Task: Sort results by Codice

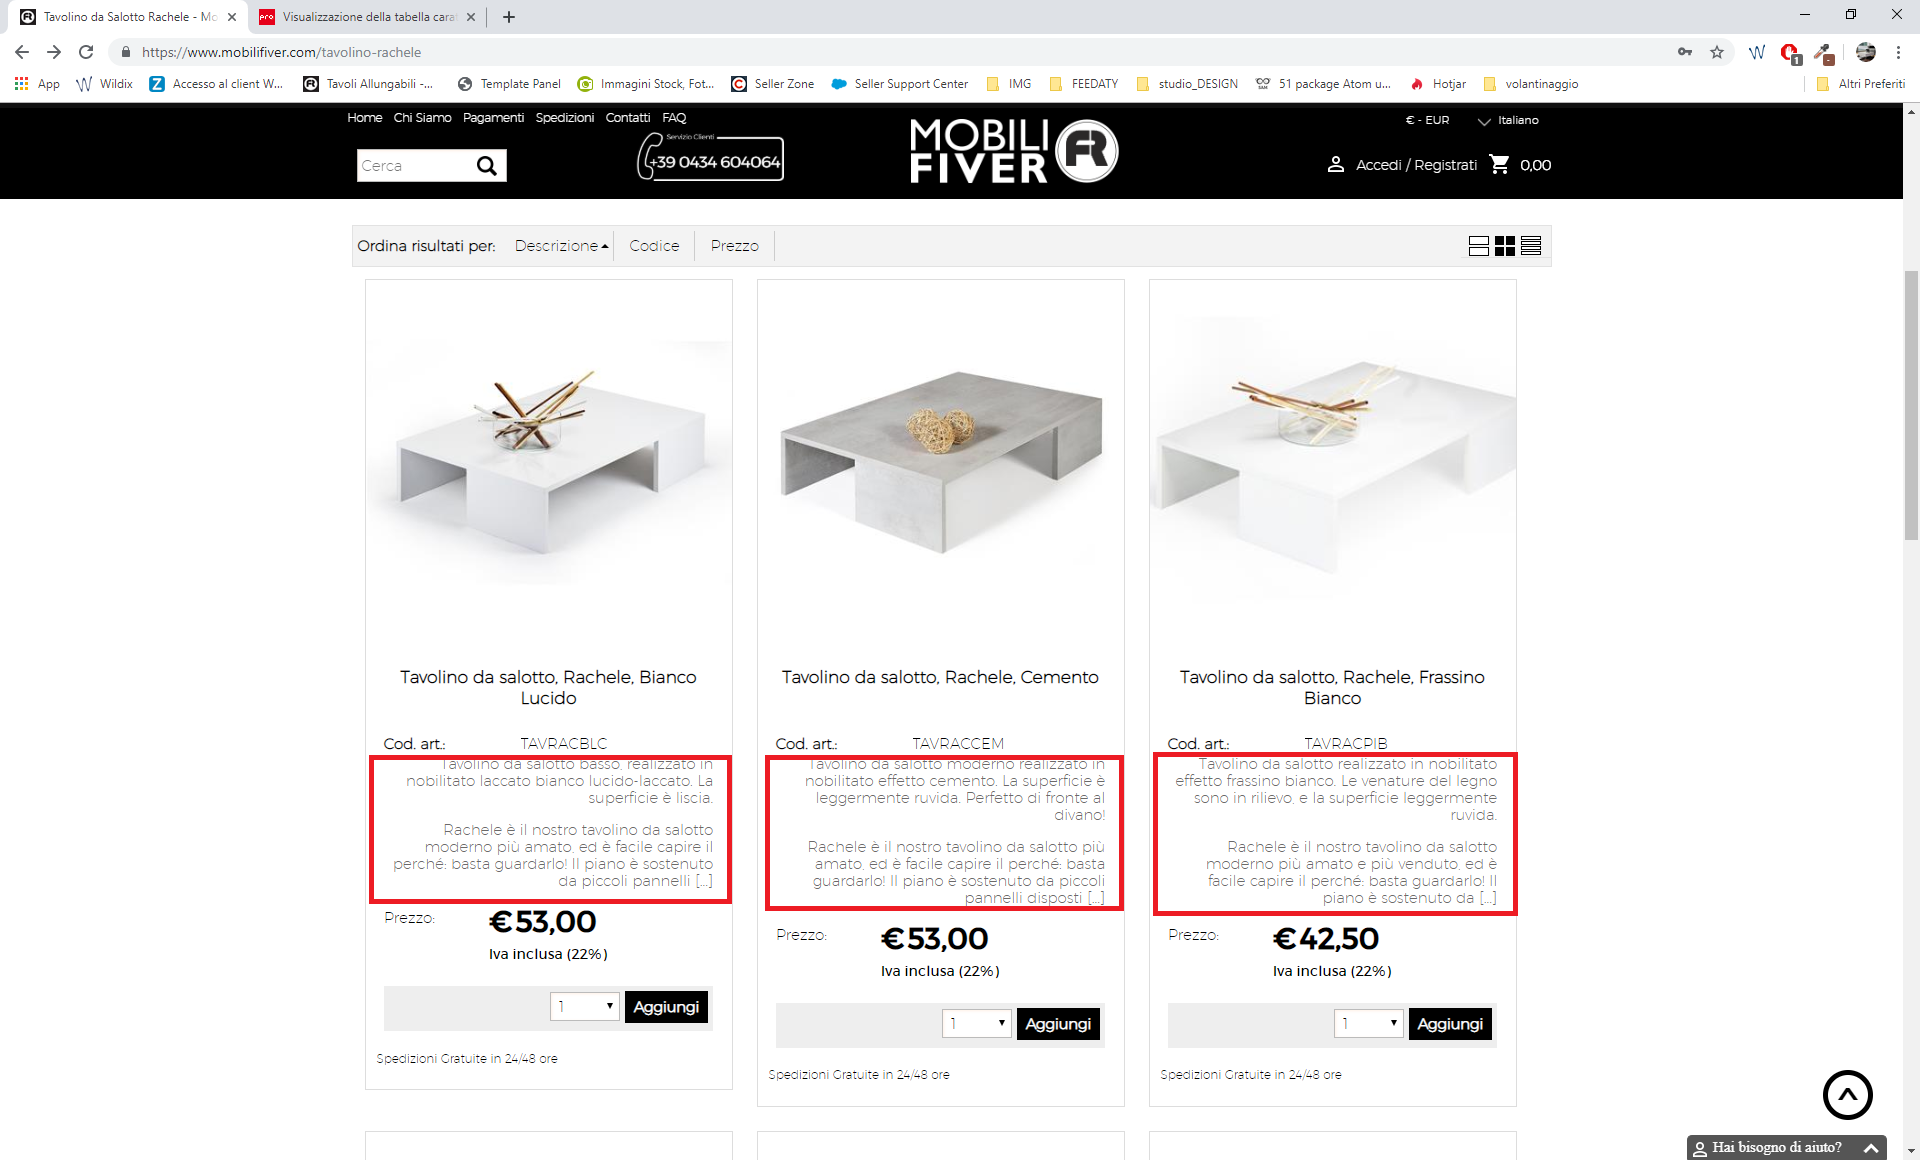Action: [x=654, y=246]
